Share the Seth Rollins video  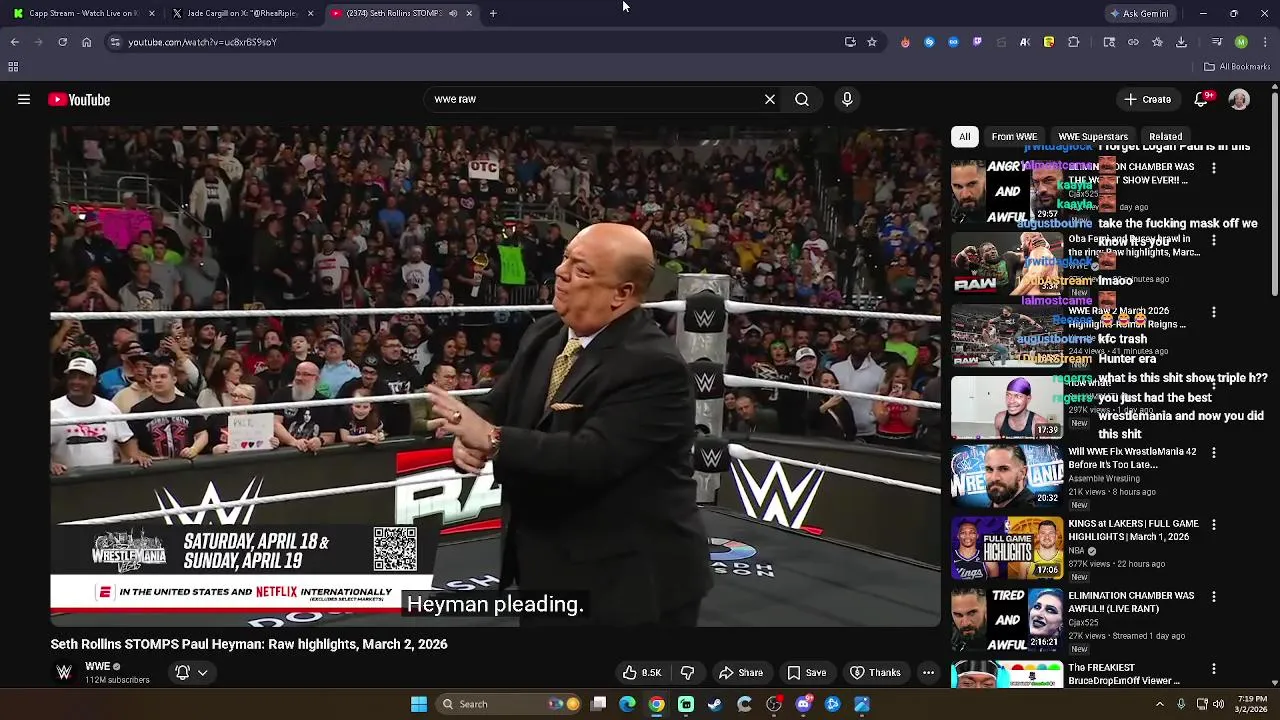(x=741, y=673)
